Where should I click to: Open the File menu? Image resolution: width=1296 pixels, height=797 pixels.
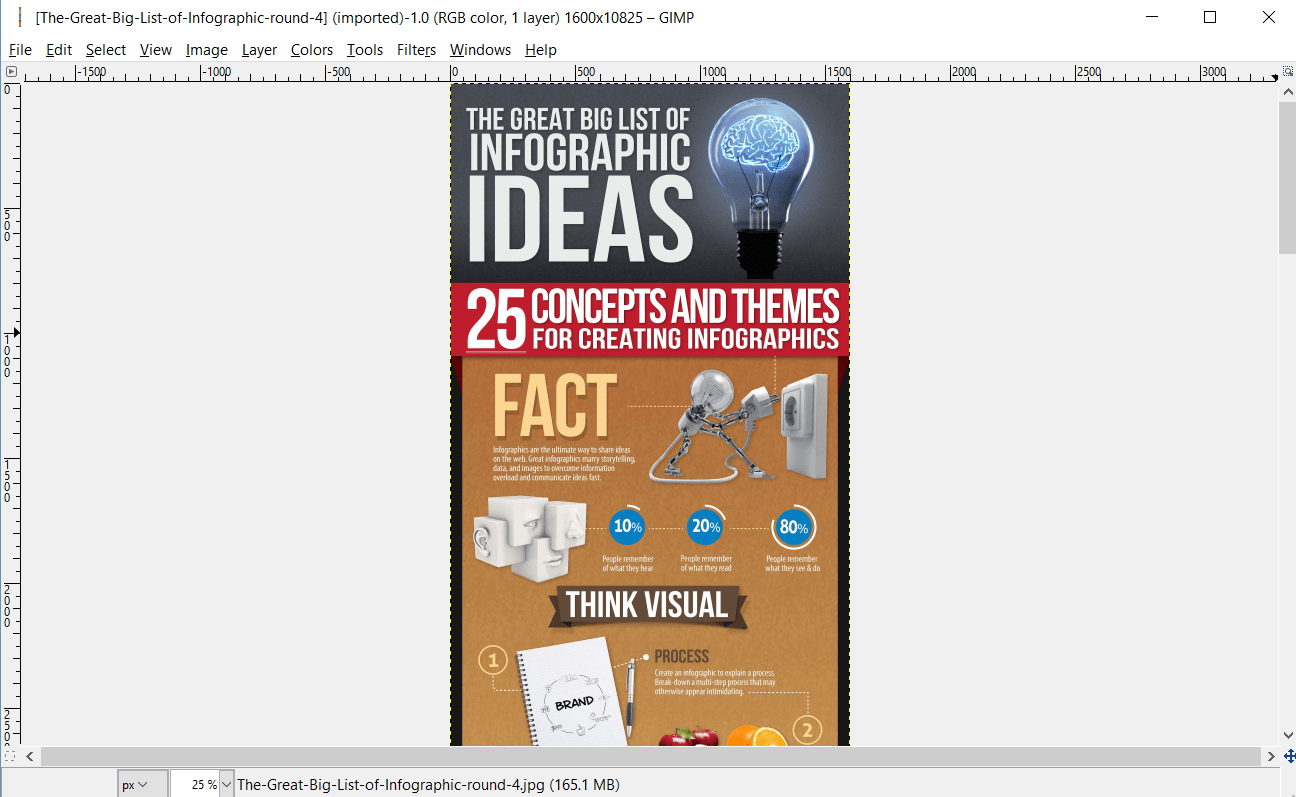[x=20, y=49]
